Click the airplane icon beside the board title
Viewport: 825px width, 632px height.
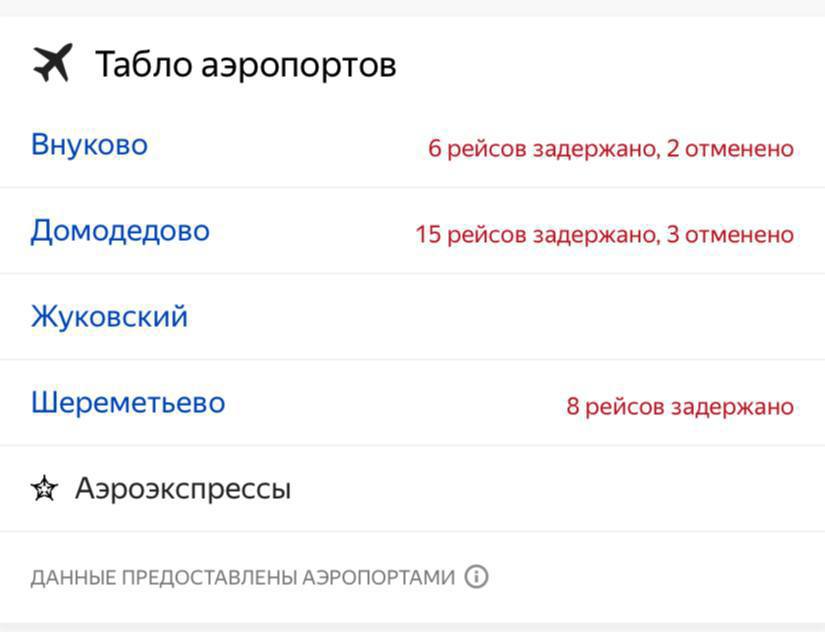pyautogui.click(x=52, y=64)
